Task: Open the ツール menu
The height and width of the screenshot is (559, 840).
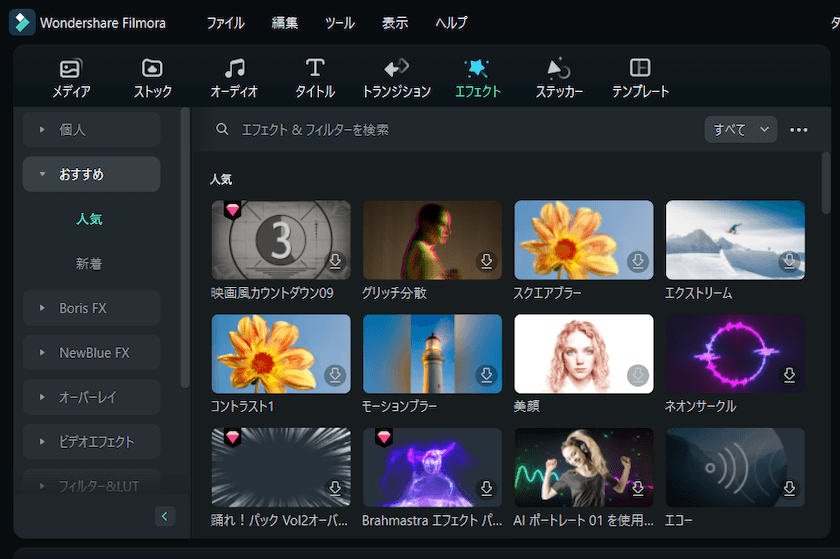Action: click(x=338, y=22)
